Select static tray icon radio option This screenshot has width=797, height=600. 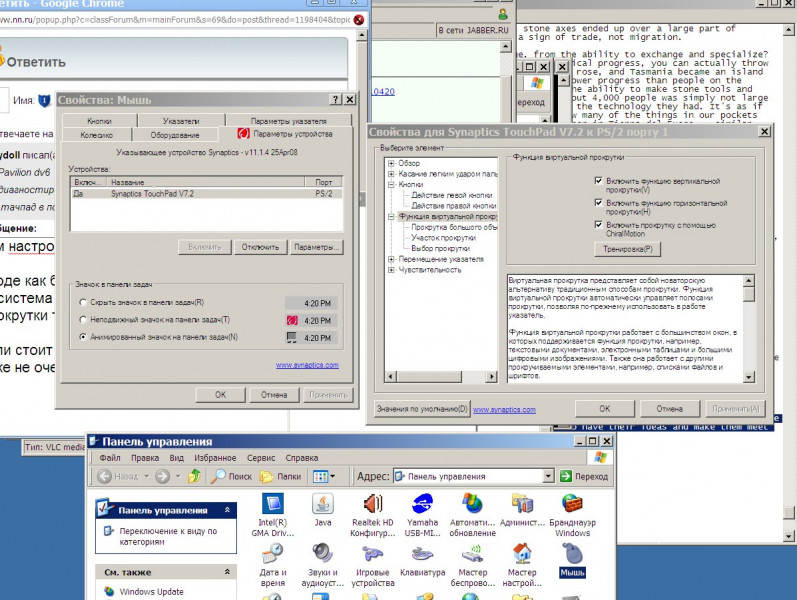tap(83, 319)
